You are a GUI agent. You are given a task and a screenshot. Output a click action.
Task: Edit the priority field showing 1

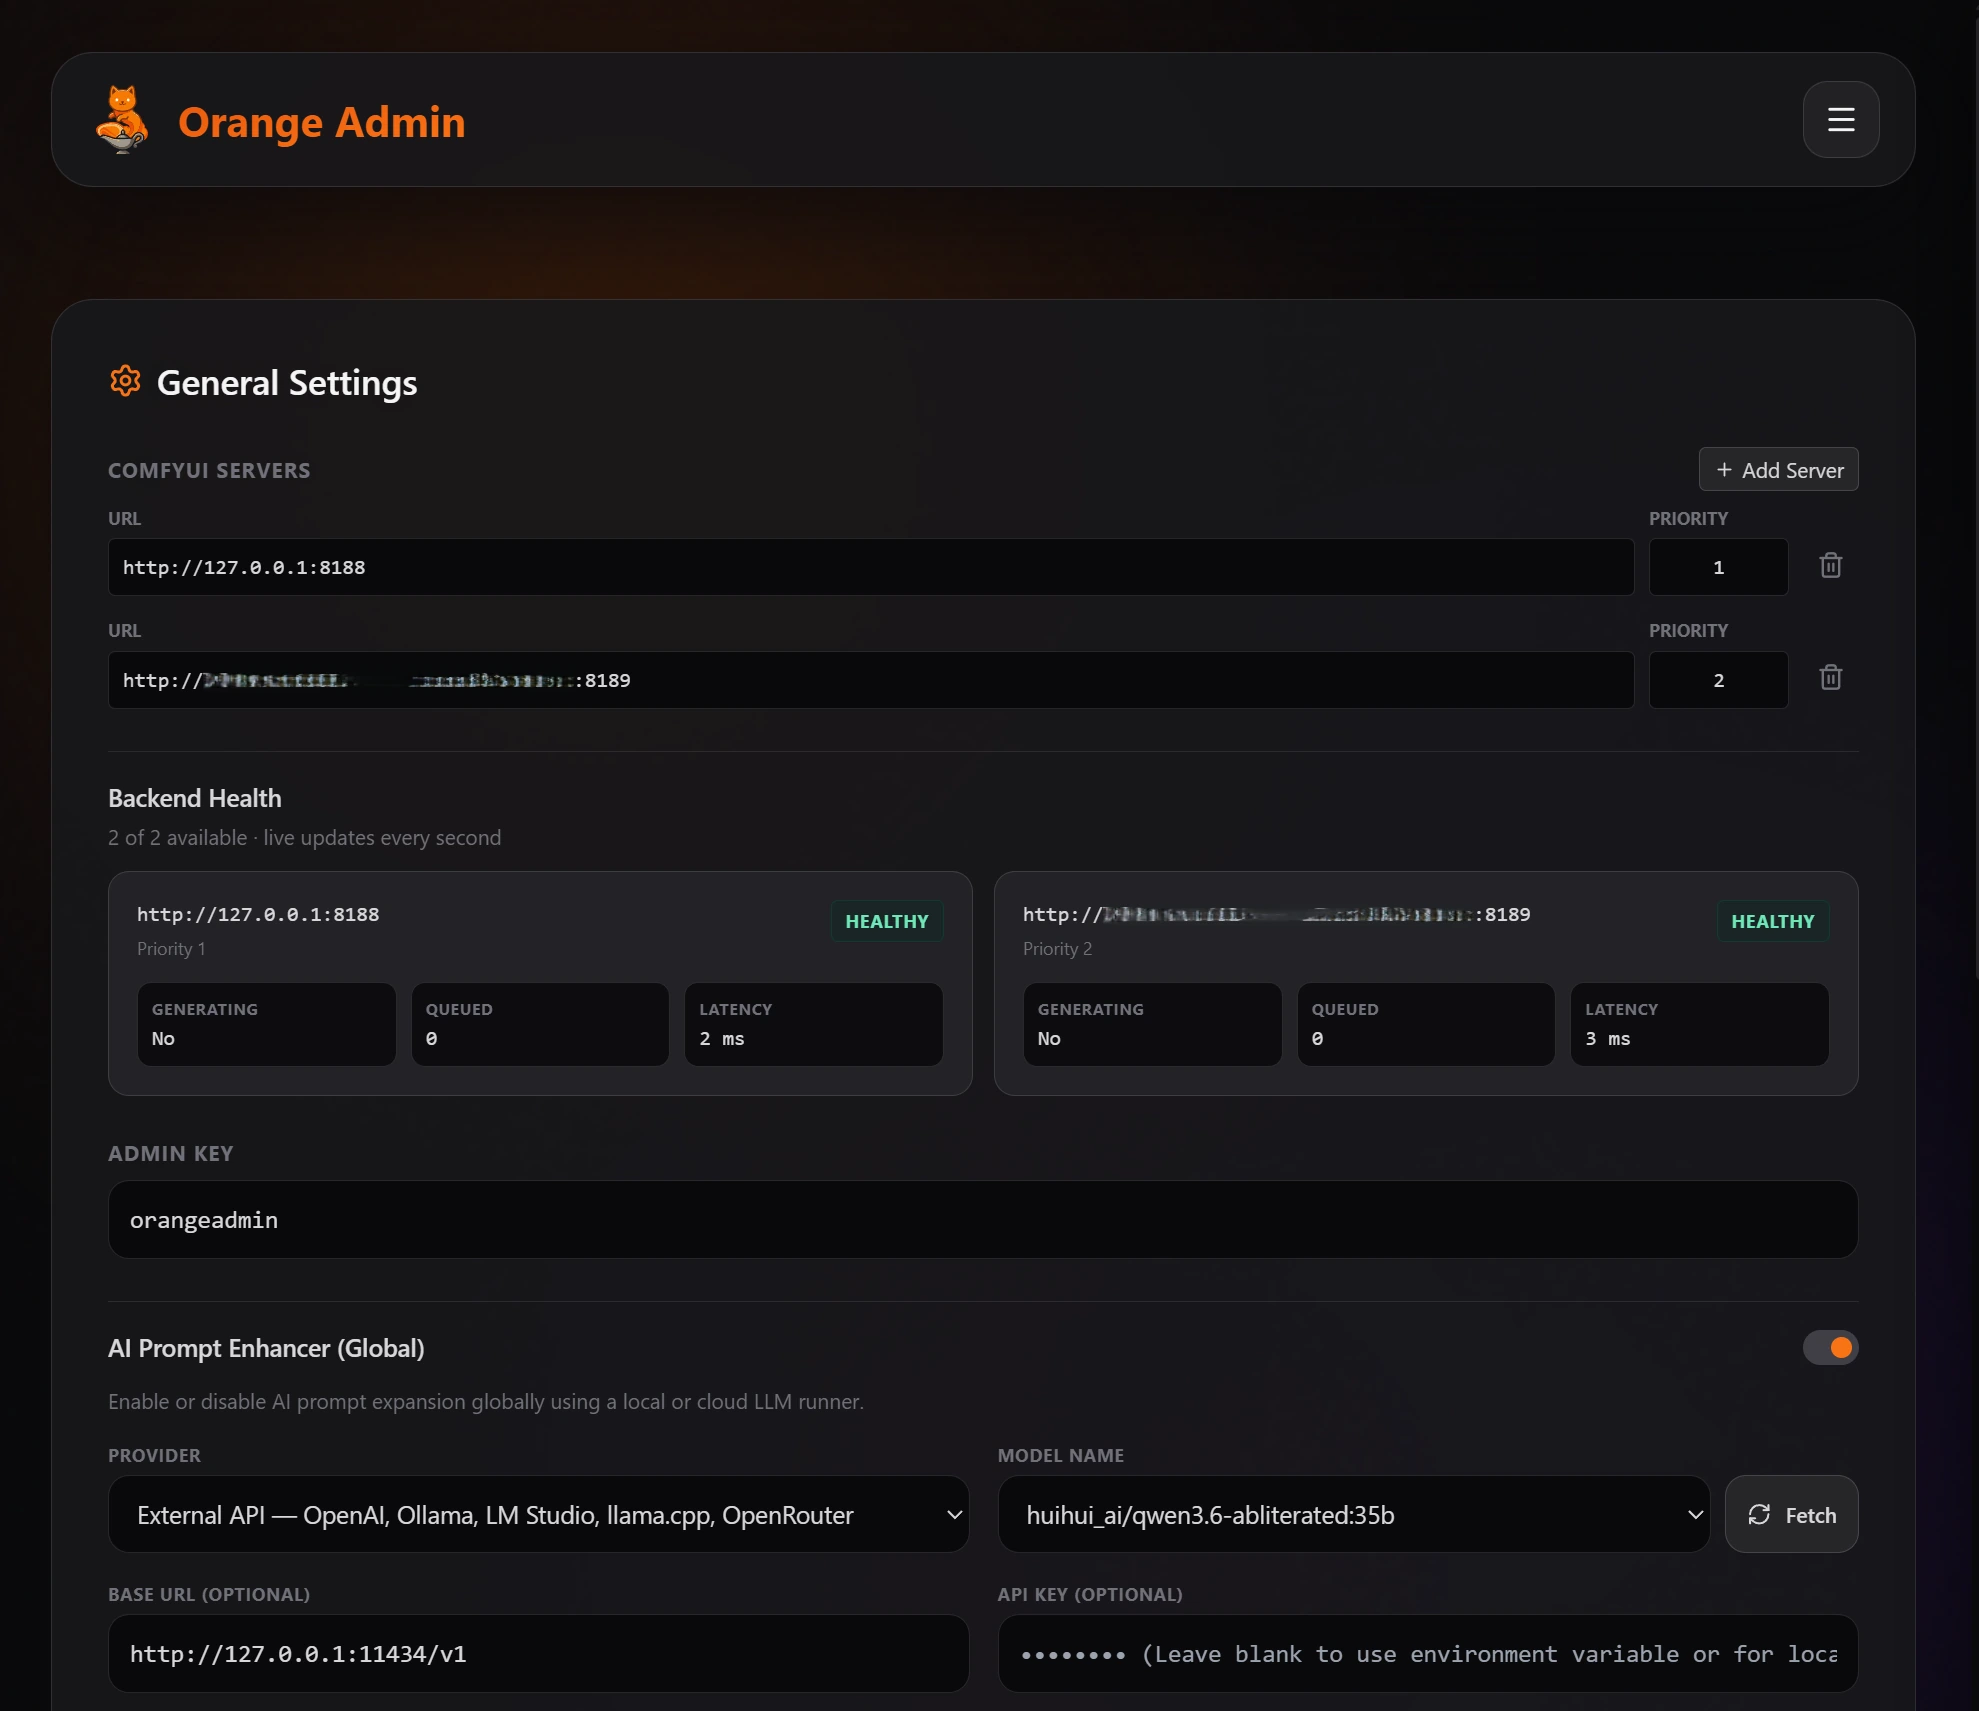tap(1718, 567)
